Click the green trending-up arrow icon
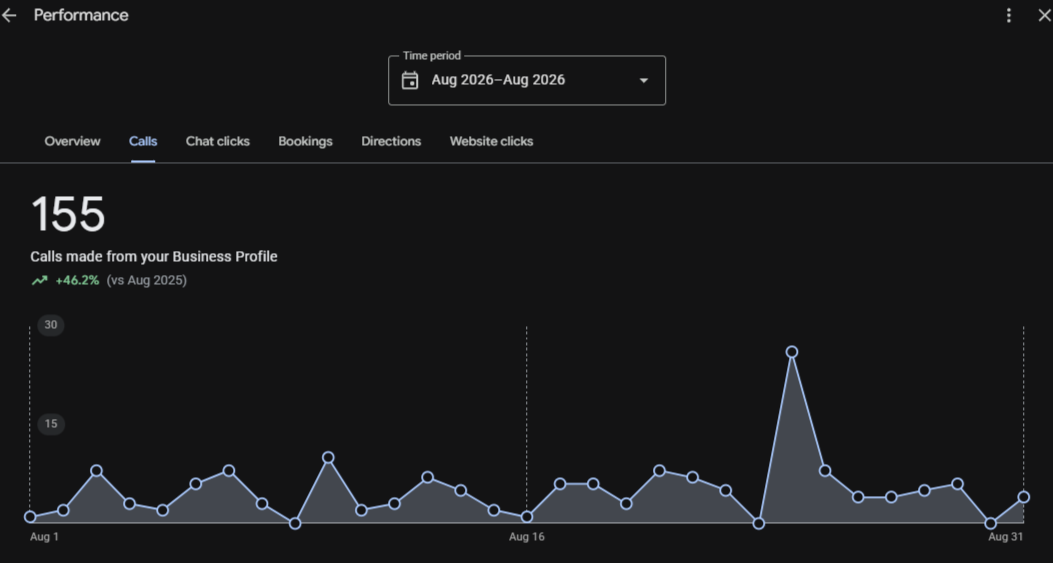Viewport: 1053px width, 563px height. pos(40,280)
